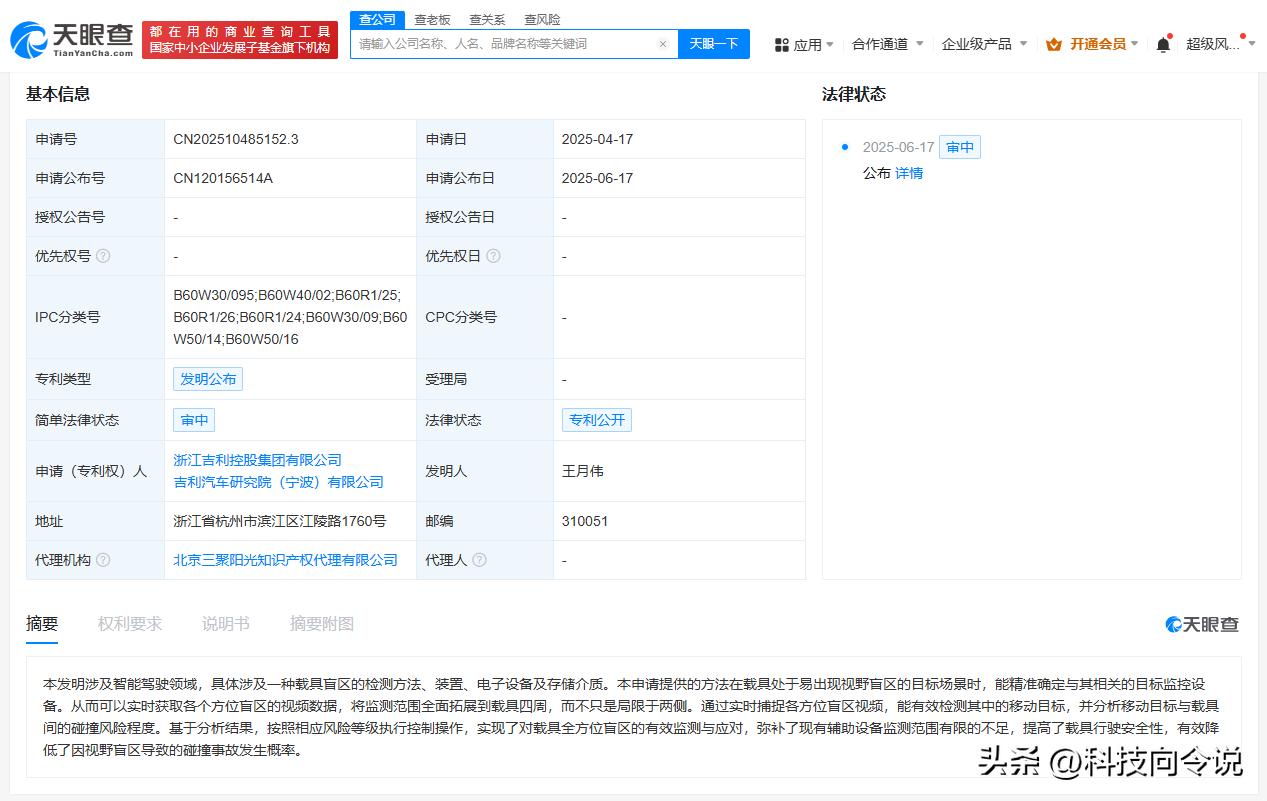
Task: Click the 2025-06-17 date in legal timeline
Action: [898, 147]
